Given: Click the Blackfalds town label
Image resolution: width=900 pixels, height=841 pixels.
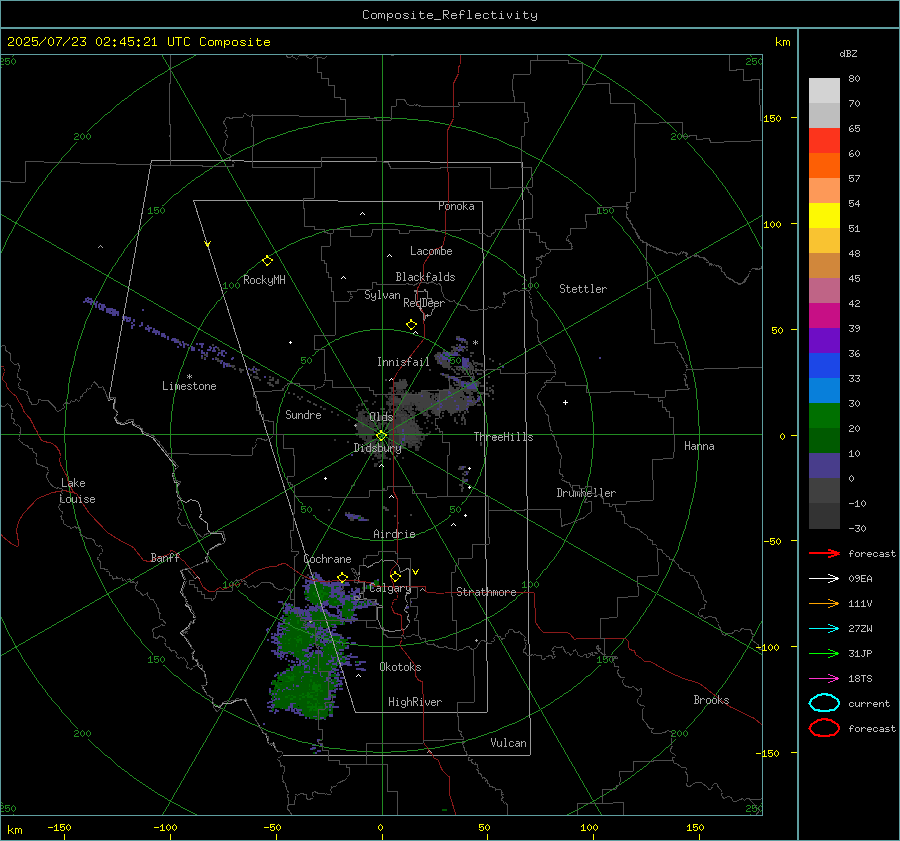Looking at the screenshot, I should pos(425,277).
